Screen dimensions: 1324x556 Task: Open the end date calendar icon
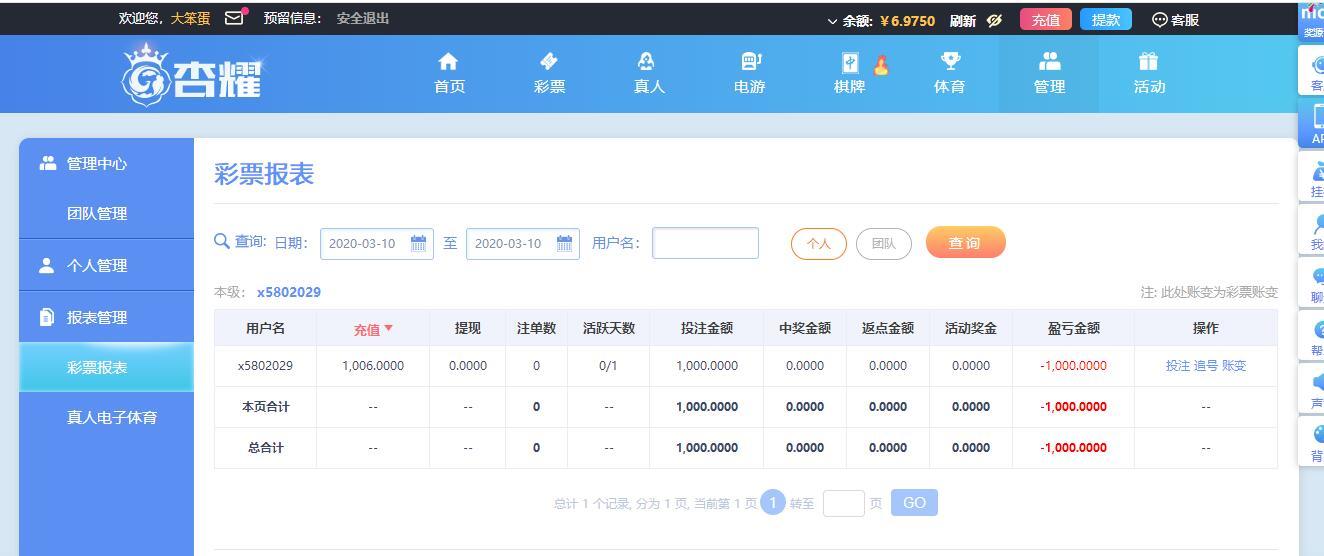click(x=565, y=243)
